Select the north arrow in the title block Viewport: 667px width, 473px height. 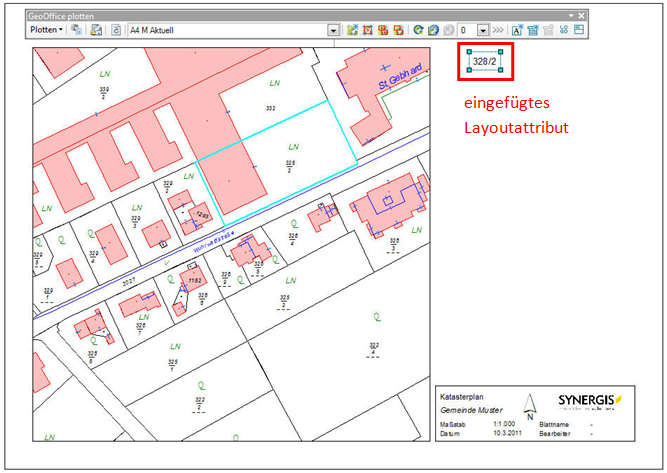pos(532,405)
